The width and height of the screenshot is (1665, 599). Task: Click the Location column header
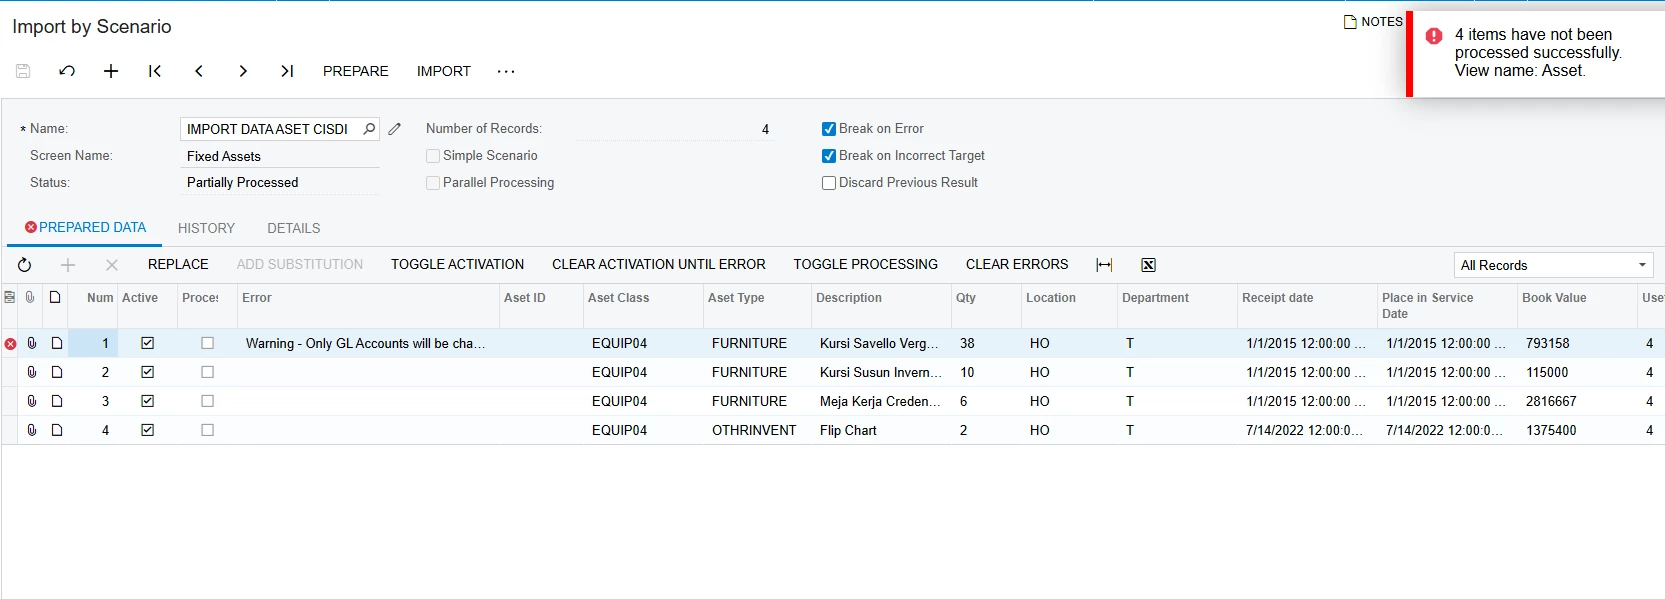pyautogui.click(x=1069, y=306)
